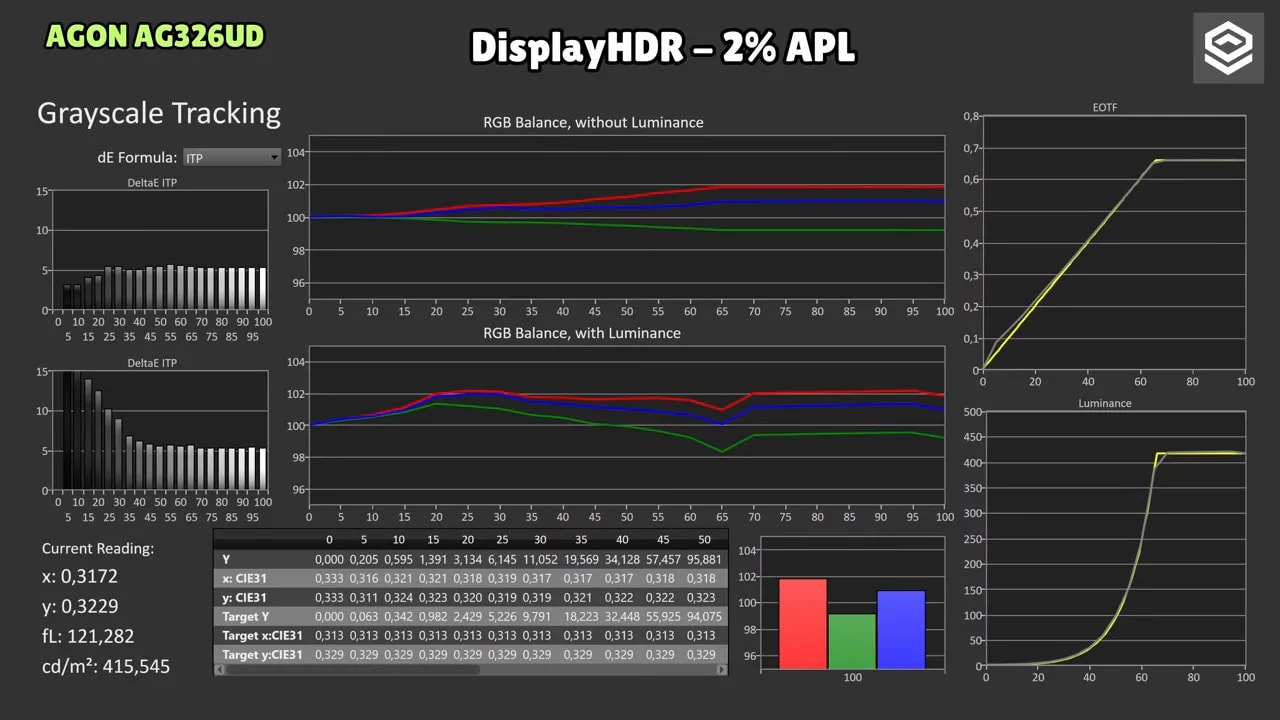Click the Target Y cell '18,223'
The height and width of the screenshot is (720, 1280).
pyautogui.click(x=581, y=617)
